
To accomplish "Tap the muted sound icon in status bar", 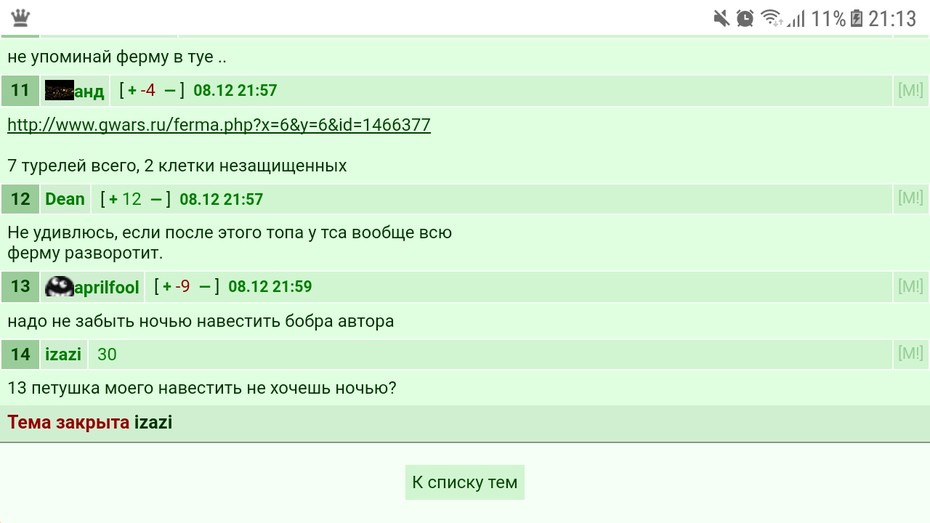I will click(721, 18).
